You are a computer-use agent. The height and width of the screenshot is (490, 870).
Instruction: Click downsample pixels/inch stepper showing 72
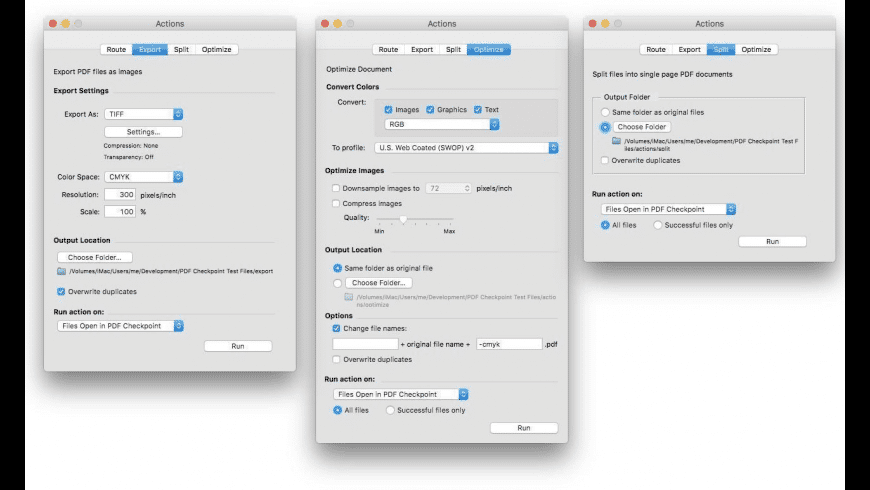point(467,188)
